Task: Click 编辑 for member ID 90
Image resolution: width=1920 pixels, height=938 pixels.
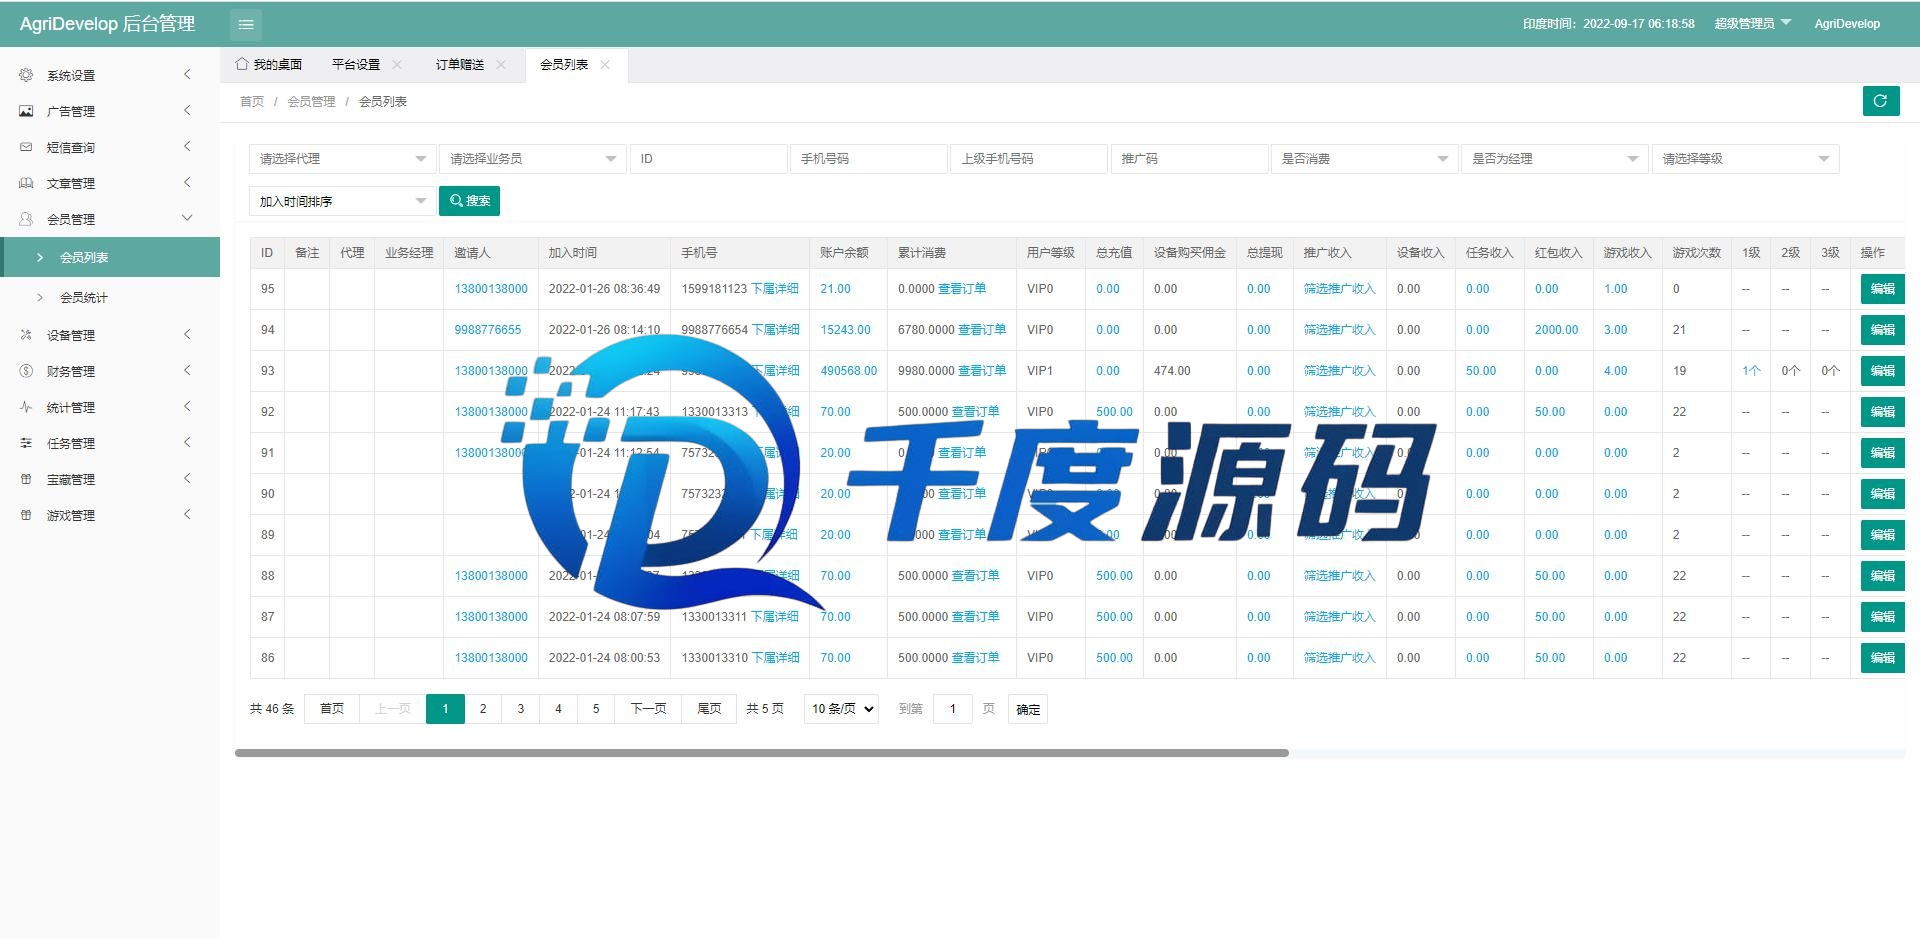Action: tap(1882, 494)
